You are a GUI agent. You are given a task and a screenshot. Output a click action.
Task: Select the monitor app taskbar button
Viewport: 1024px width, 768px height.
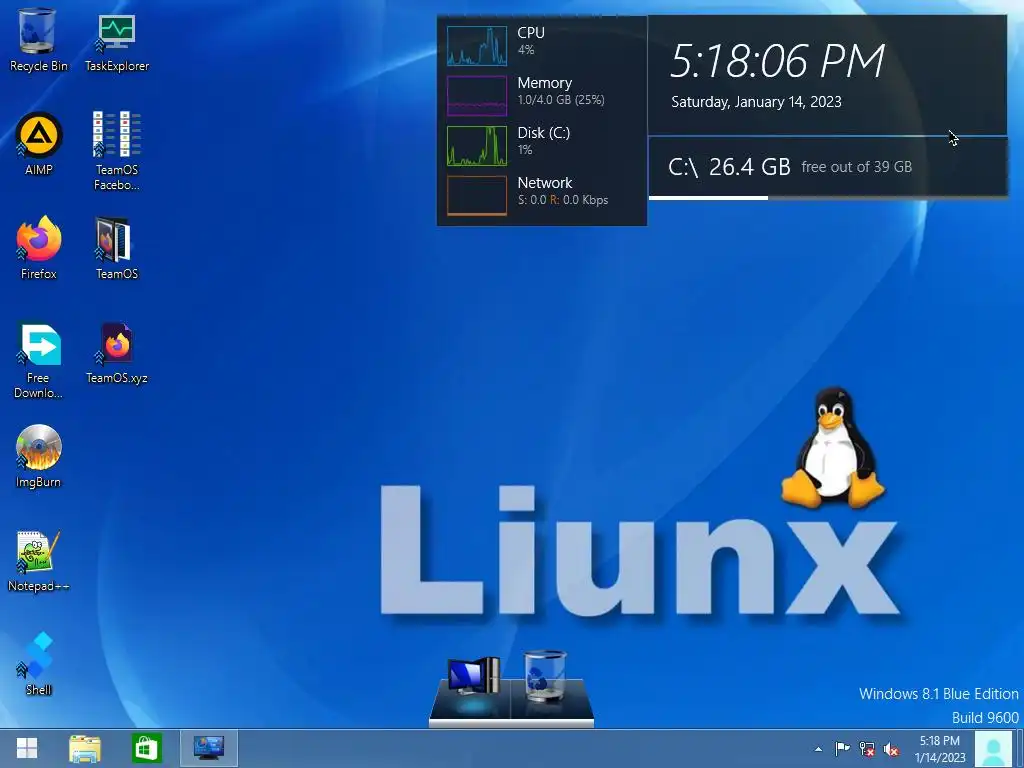coord(209,748)
